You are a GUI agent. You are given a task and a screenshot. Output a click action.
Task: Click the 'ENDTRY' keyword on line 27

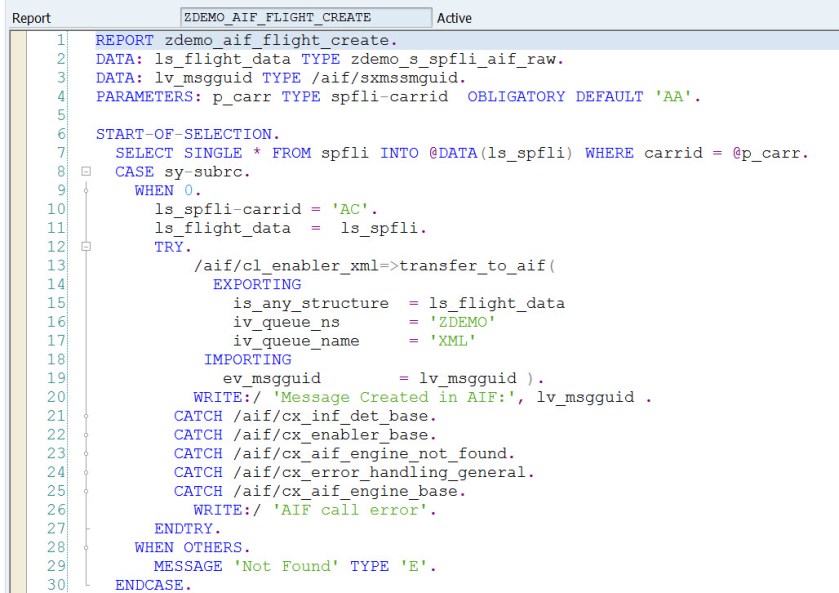click(184, 529)
